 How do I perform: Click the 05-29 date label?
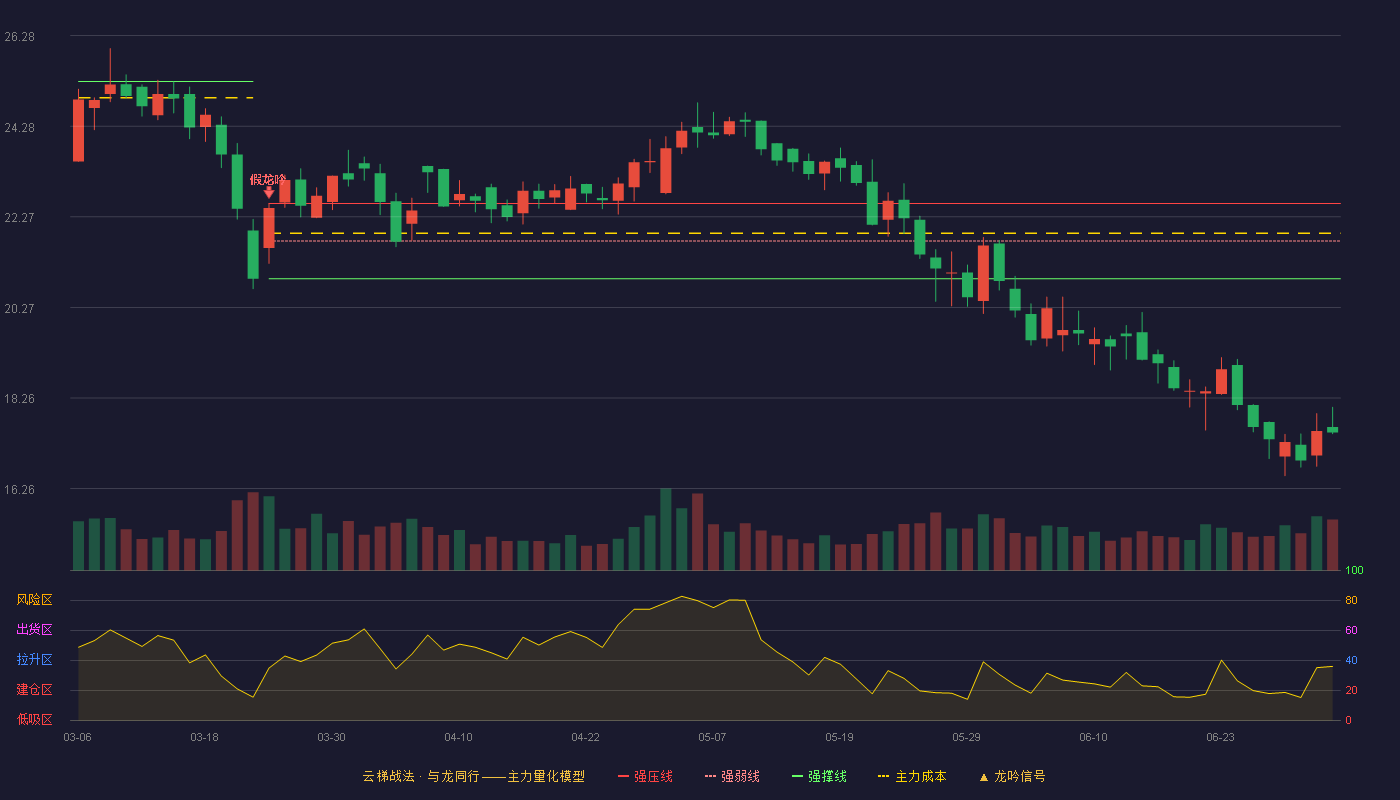(966, 737)
